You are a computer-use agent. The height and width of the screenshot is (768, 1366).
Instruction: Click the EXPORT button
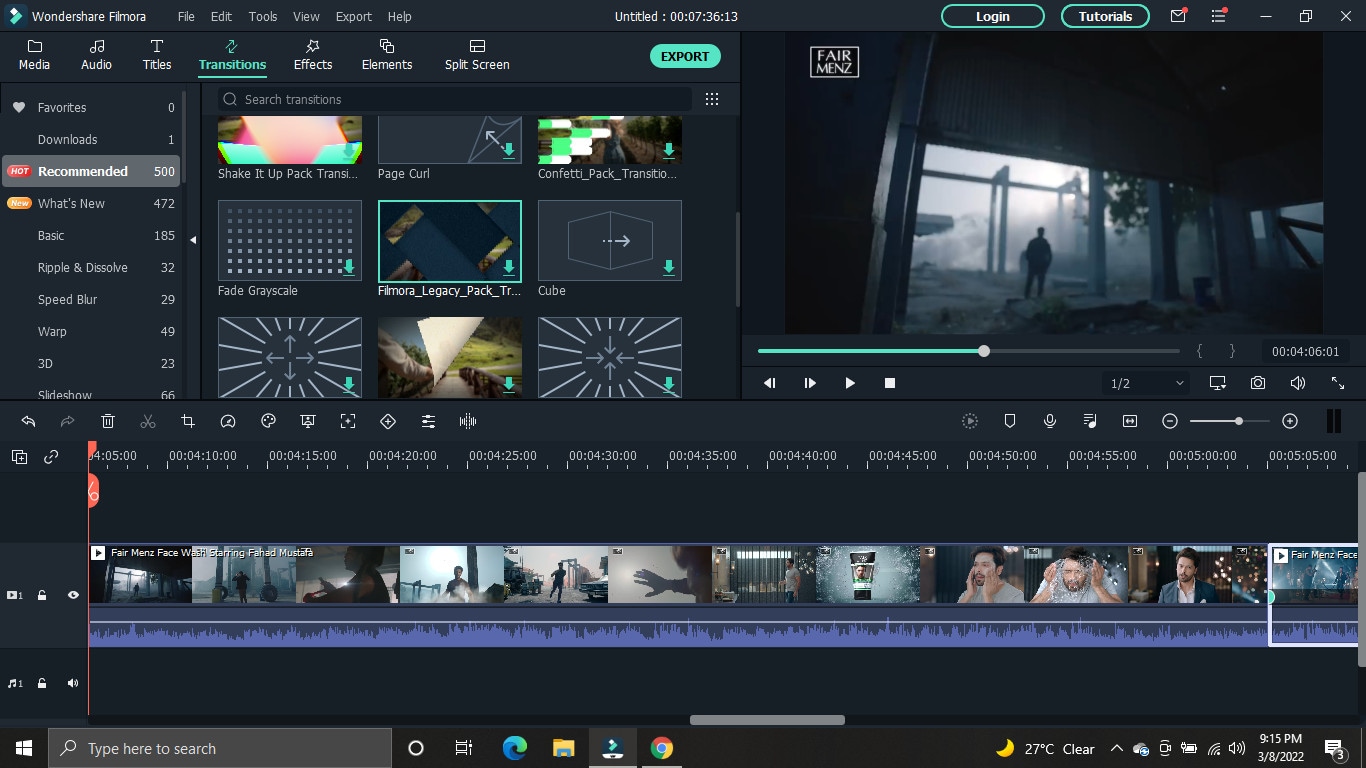point(685,56)
